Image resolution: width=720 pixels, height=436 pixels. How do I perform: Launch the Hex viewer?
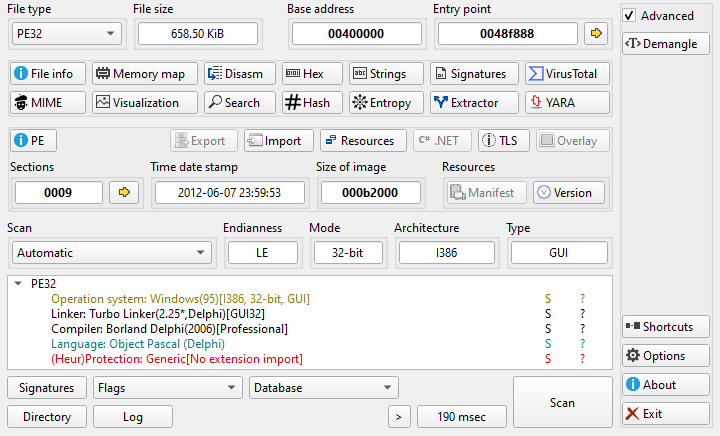(x=306, y=74)
